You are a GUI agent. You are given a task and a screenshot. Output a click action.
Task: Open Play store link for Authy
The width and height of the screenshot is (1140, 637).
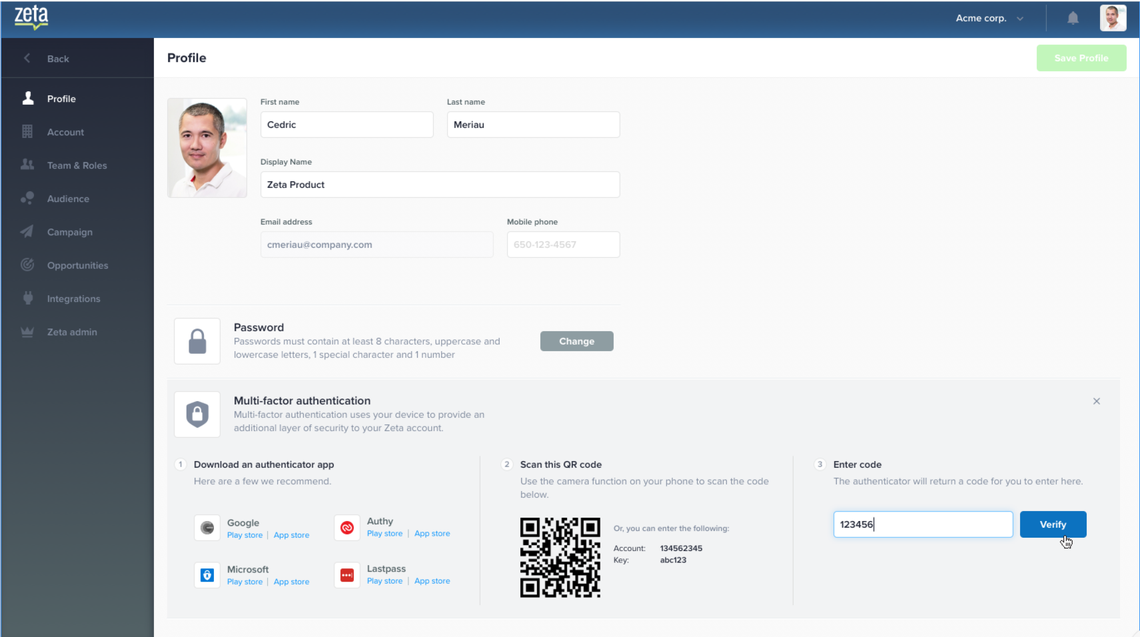pos(384,534)
